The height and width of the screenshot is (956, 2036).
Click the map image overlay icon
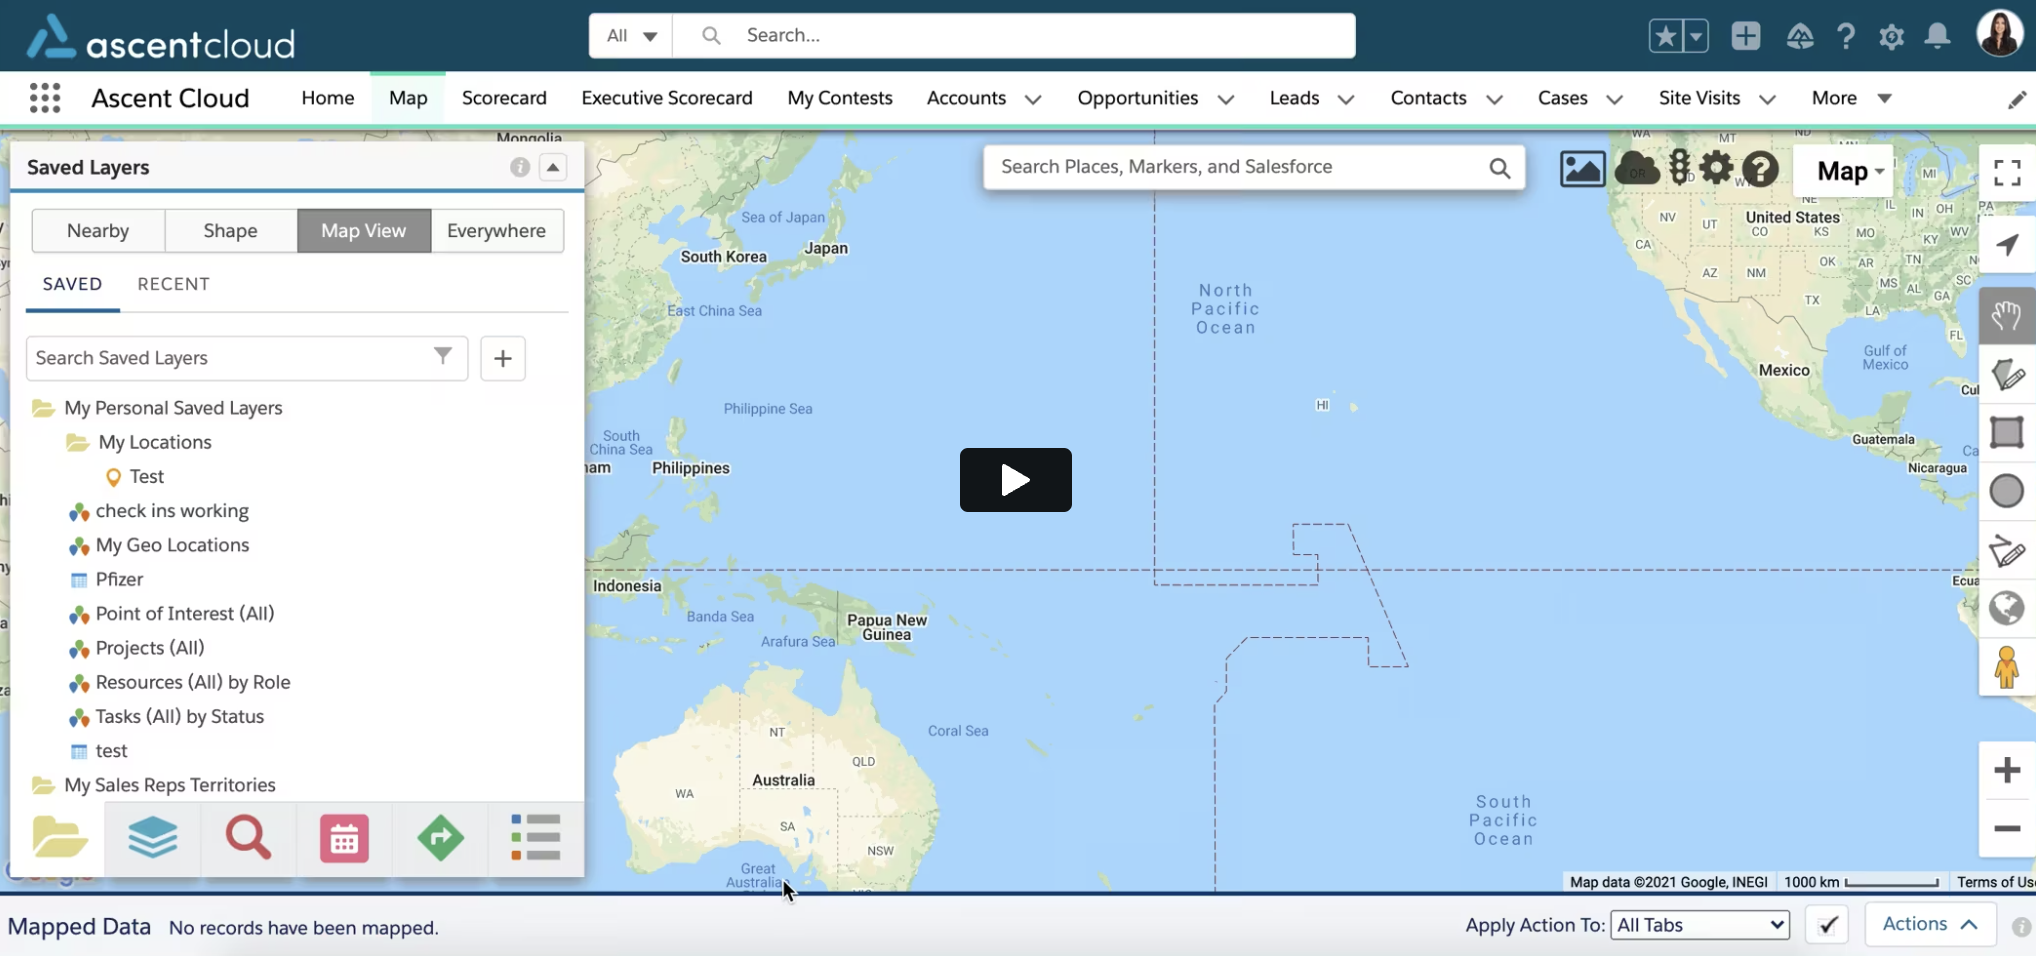point(1582,169)
